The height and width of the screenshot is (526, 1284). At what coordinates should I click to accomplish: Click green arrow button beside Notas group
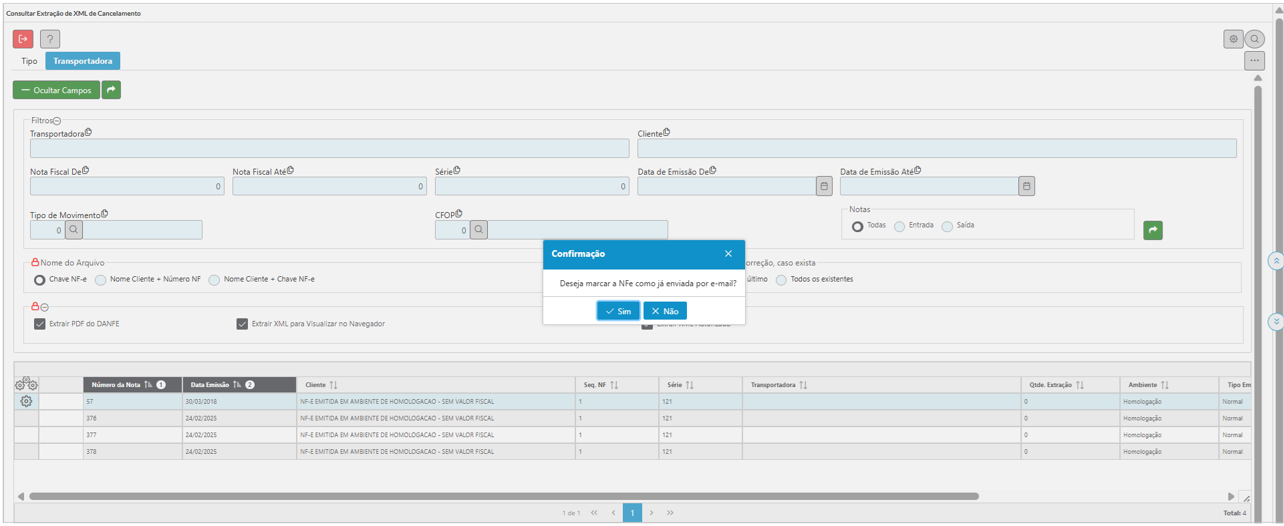click(1153, 230)
